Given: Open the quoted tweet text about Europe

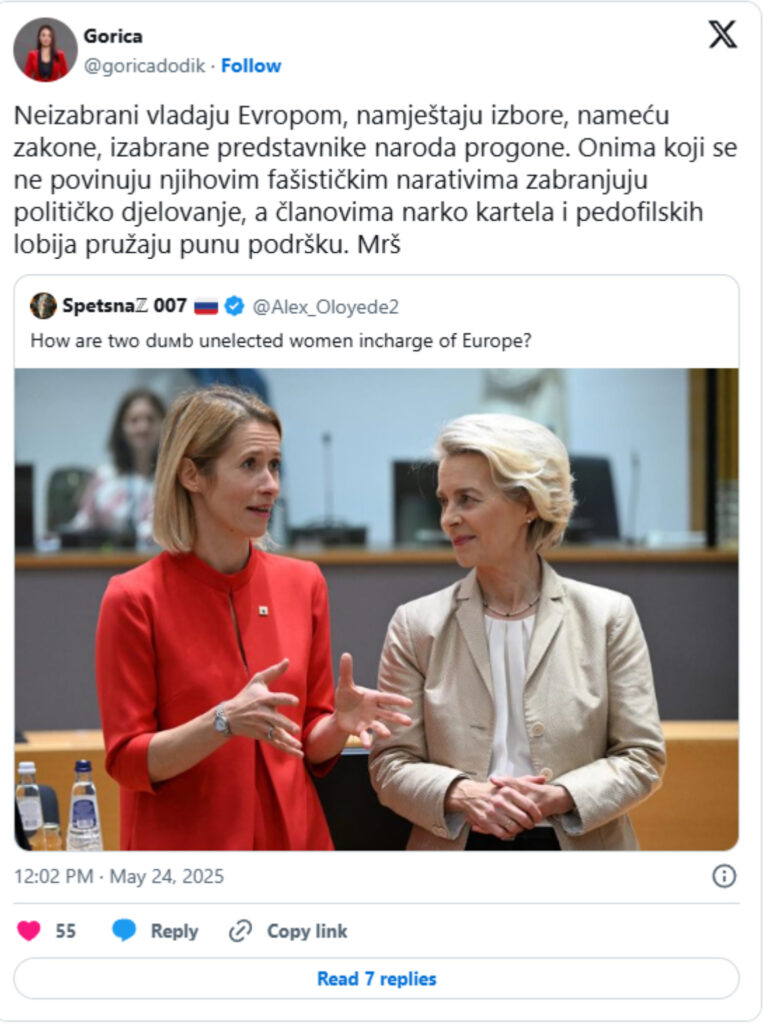Looking at the screenshot, I should click(x=281, y=341).
